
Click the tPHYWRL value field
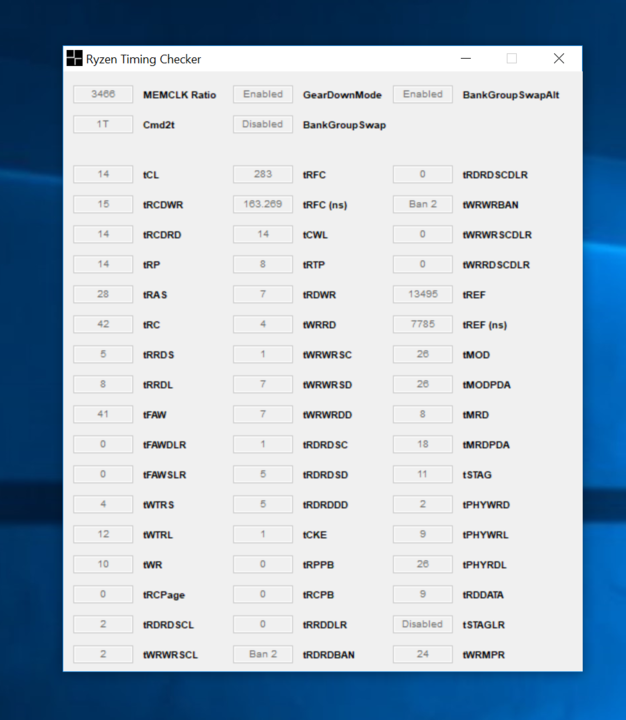click(x=423, y=534)
